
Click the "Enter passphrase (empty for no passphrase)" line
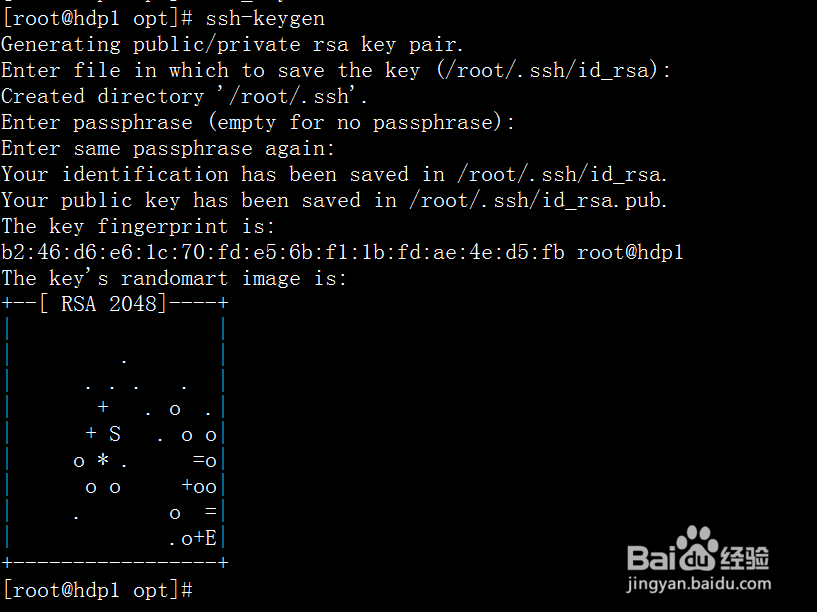pyautogui.click(x=258, y=123)
